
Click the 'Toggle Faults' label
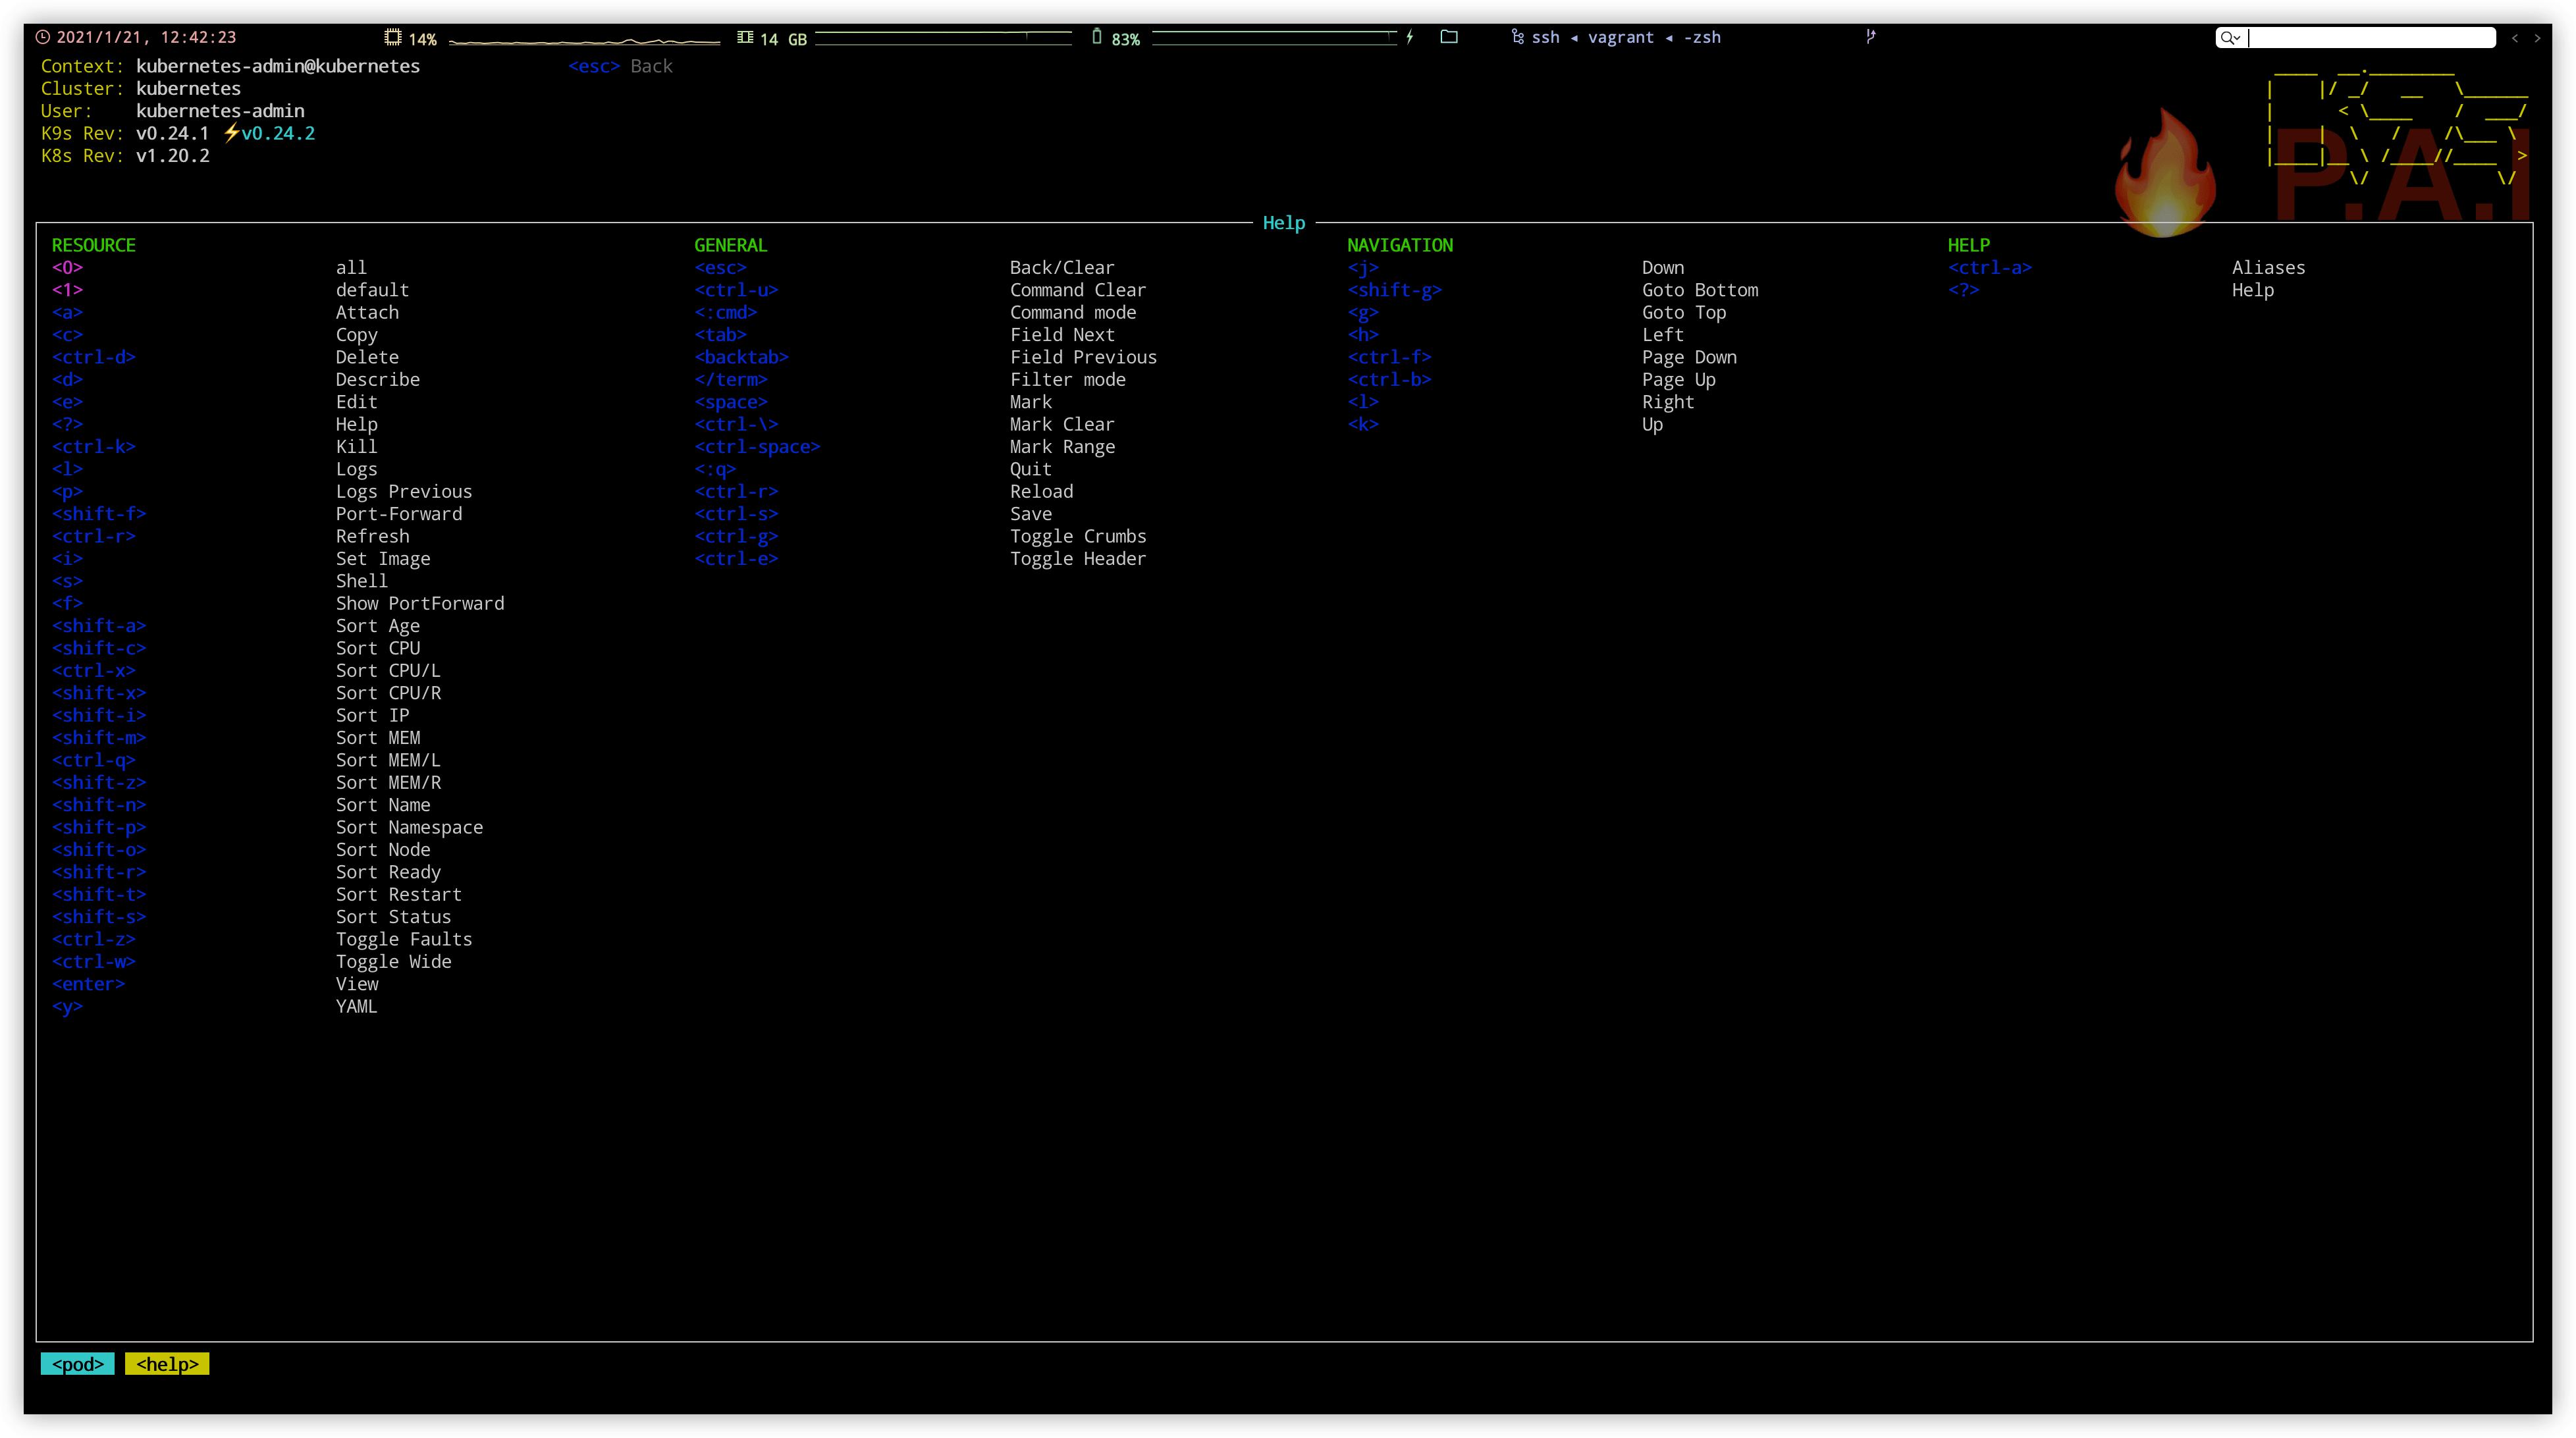(x=404, y=939)
